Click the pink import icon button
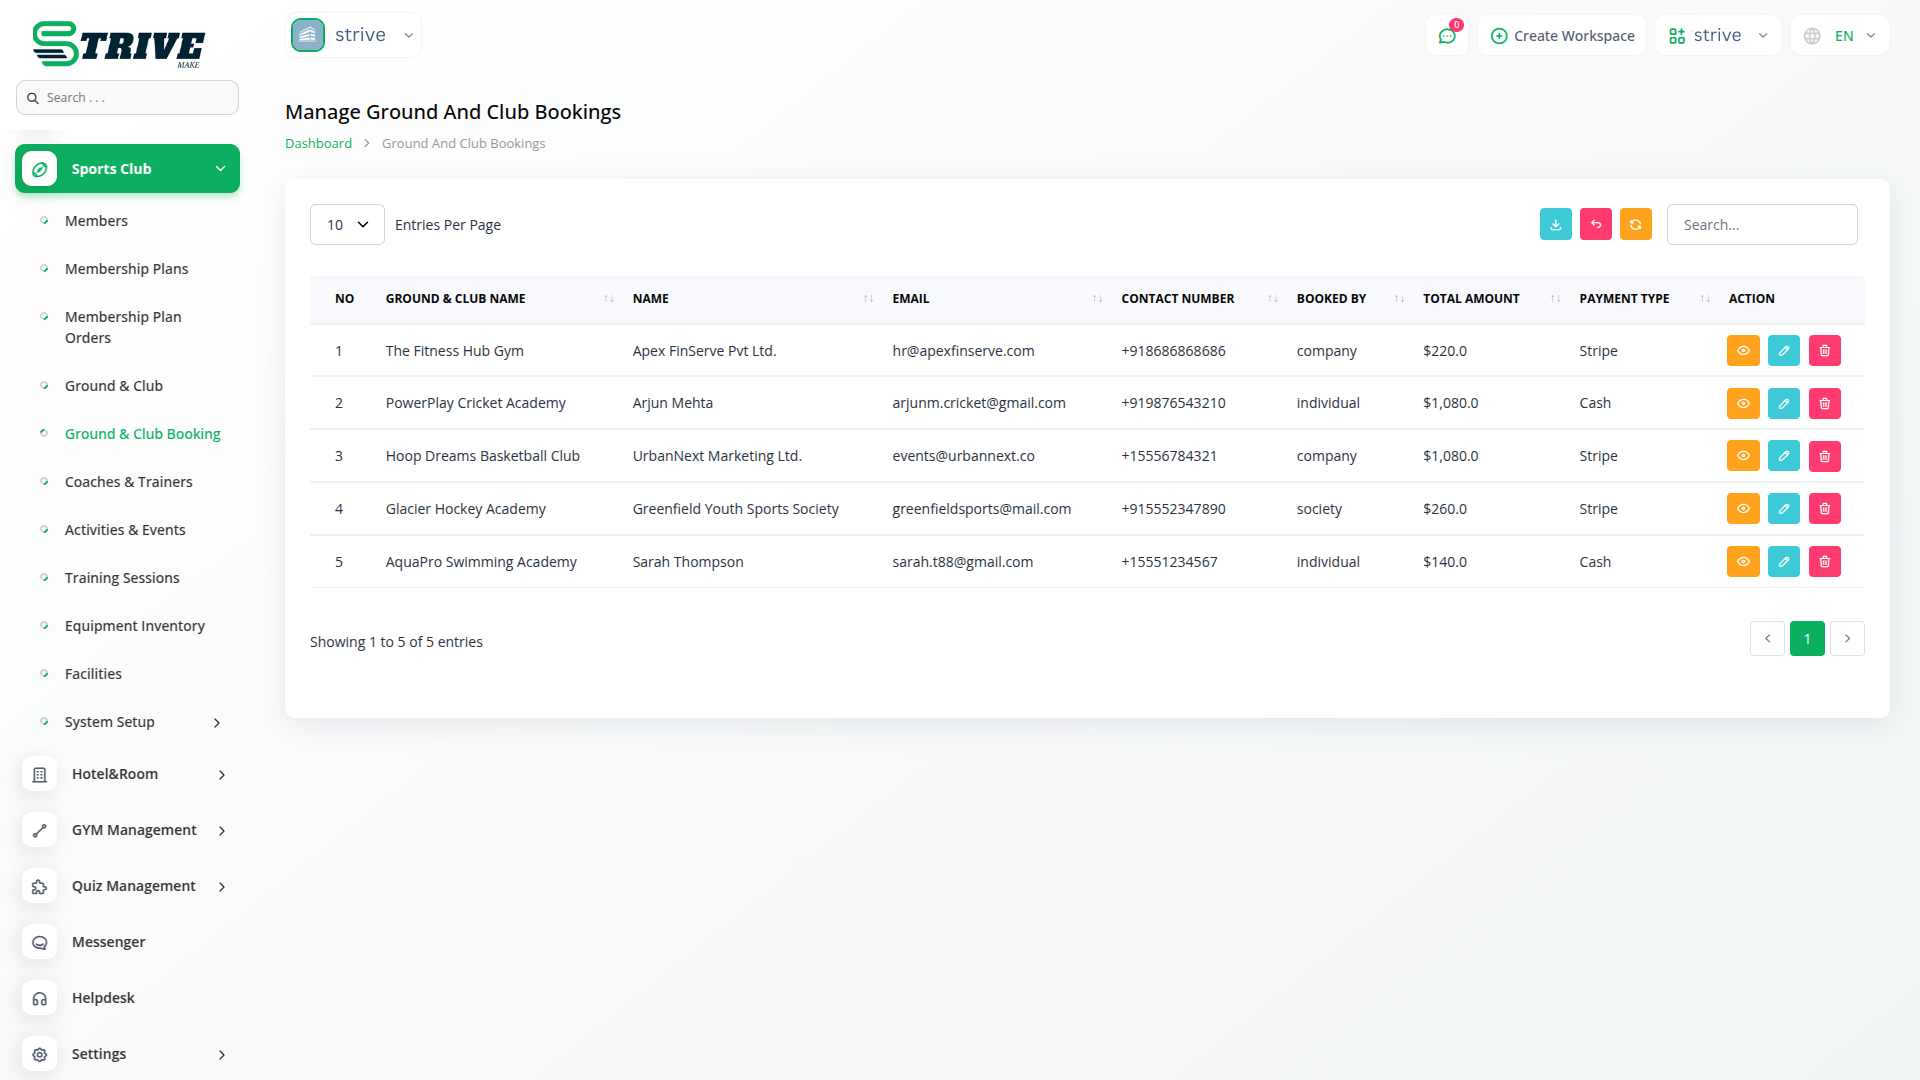 [x=1595, y=225]
